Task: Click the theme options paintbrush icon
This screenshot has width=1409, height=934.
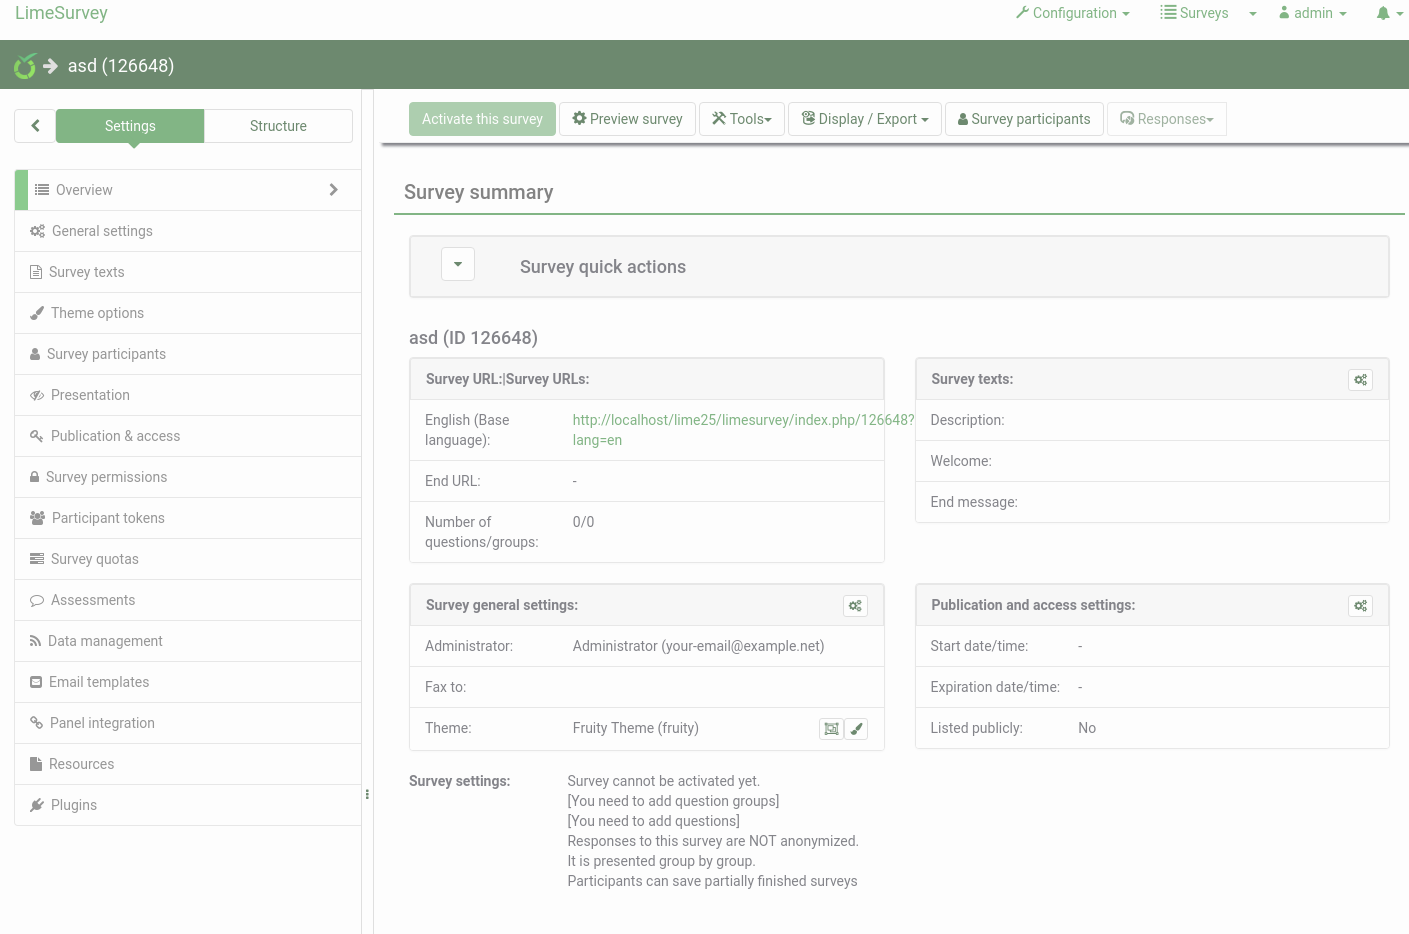Action: pyautogui.click(x=857, y=729)
